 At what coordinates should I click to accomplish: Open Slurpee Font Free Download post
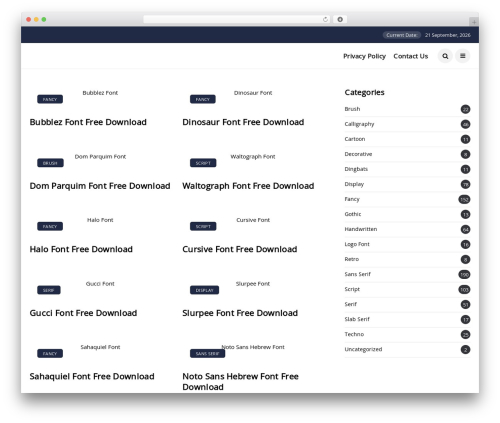tap(240, 313)
